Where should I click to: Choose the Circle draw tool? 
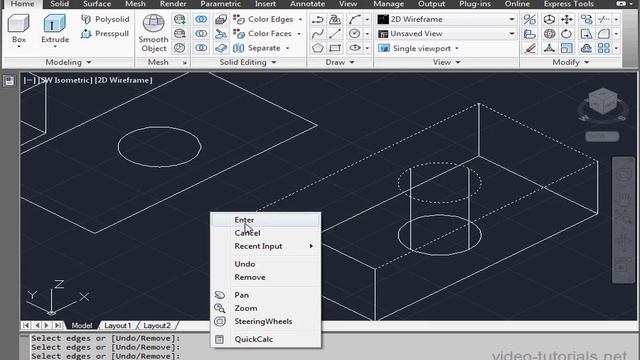[x=354, y=33]
